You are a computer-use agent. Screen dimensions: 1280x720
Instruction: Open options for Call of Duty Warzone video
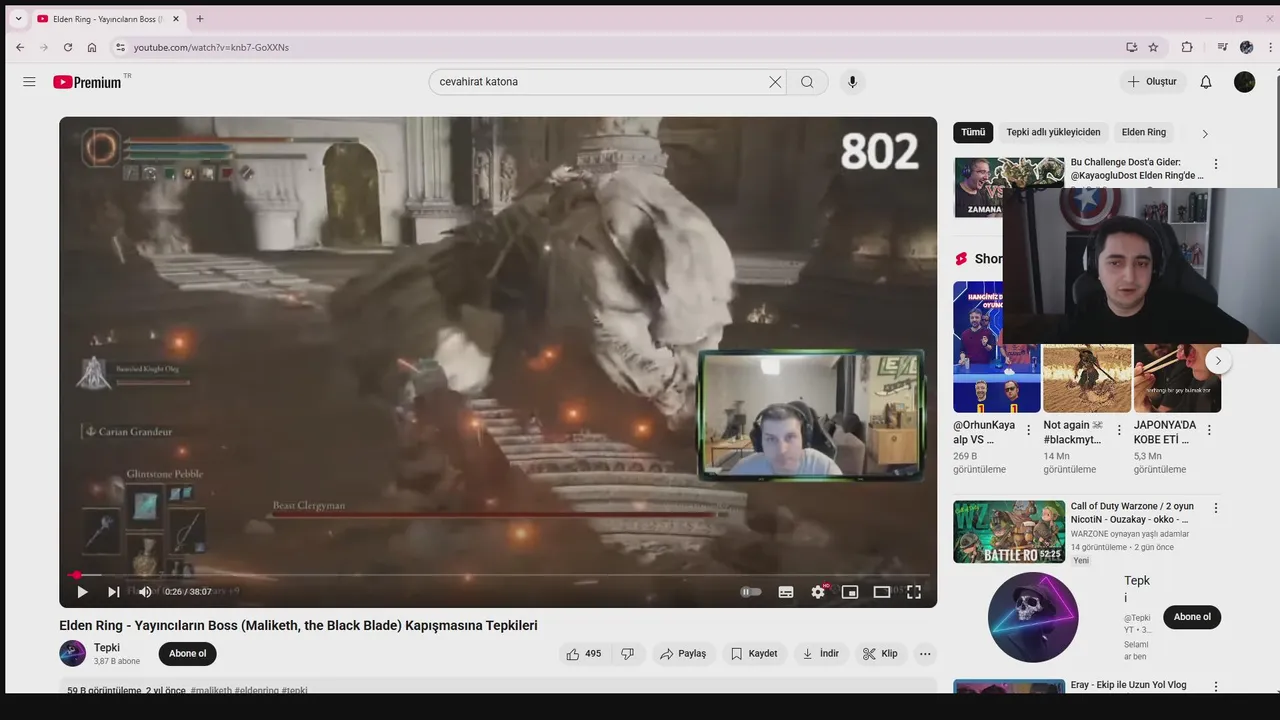[x=1216, y=508]
